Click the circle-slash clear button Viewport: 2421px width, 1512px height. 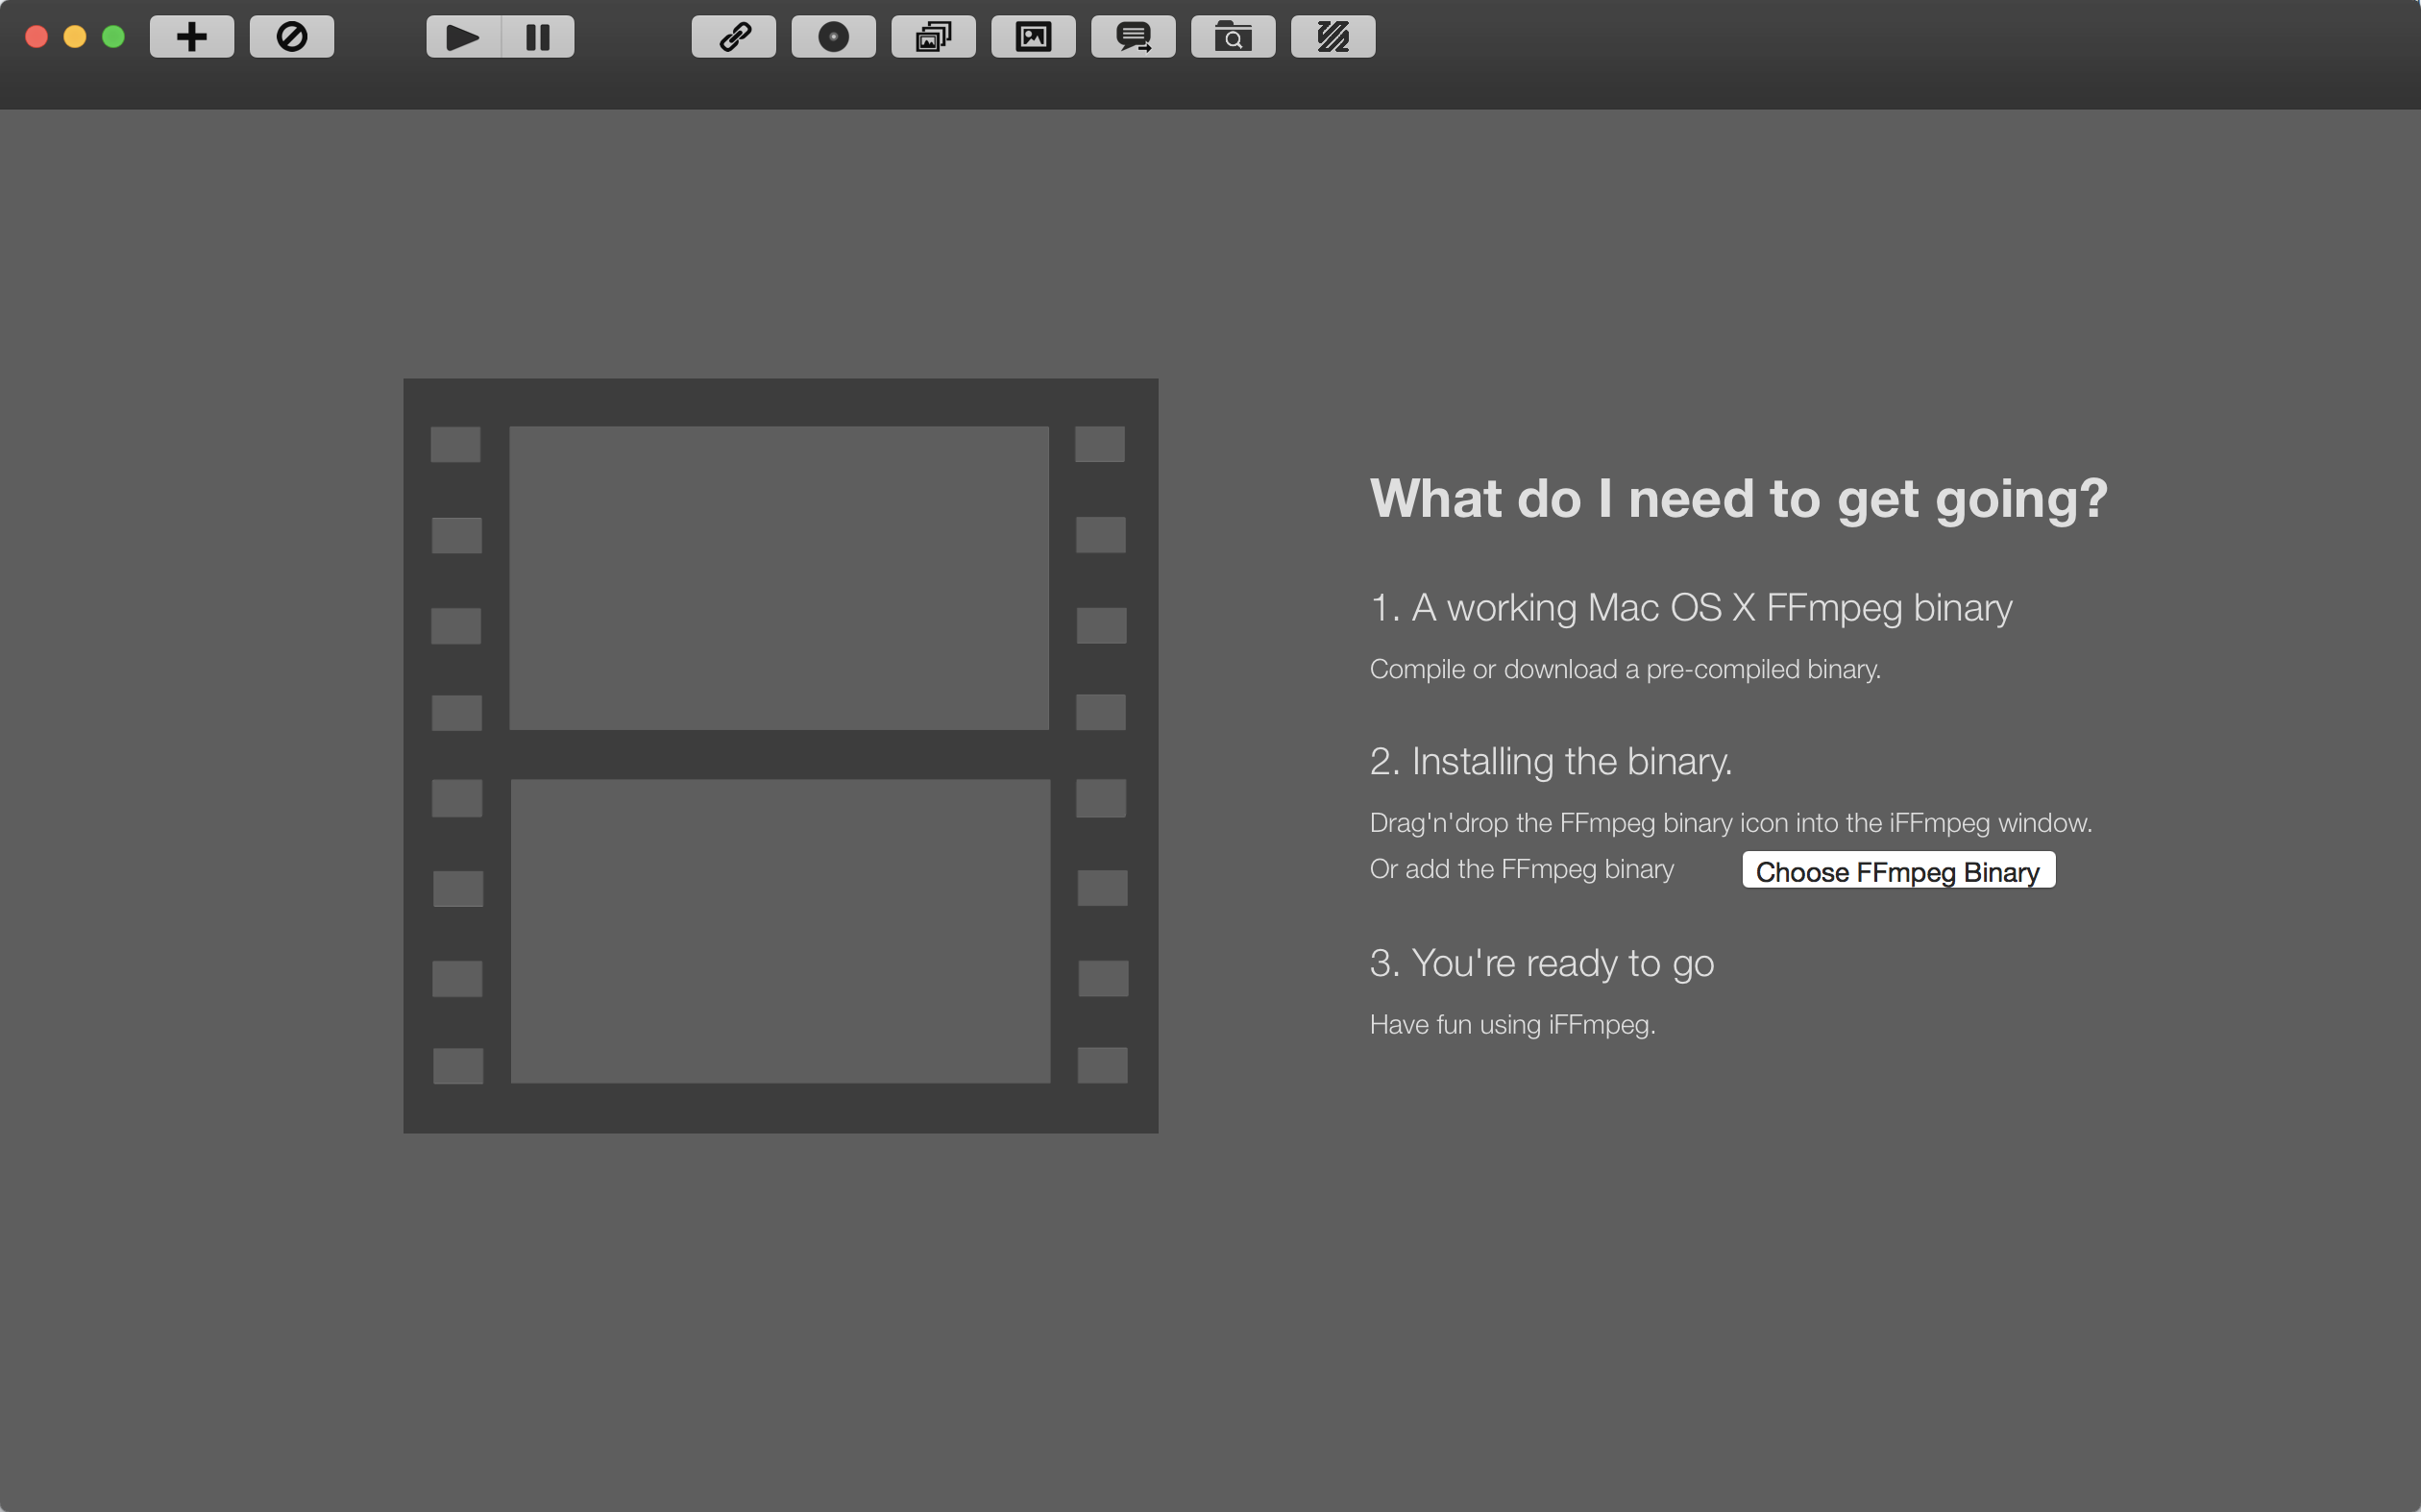tap(291, 37)
